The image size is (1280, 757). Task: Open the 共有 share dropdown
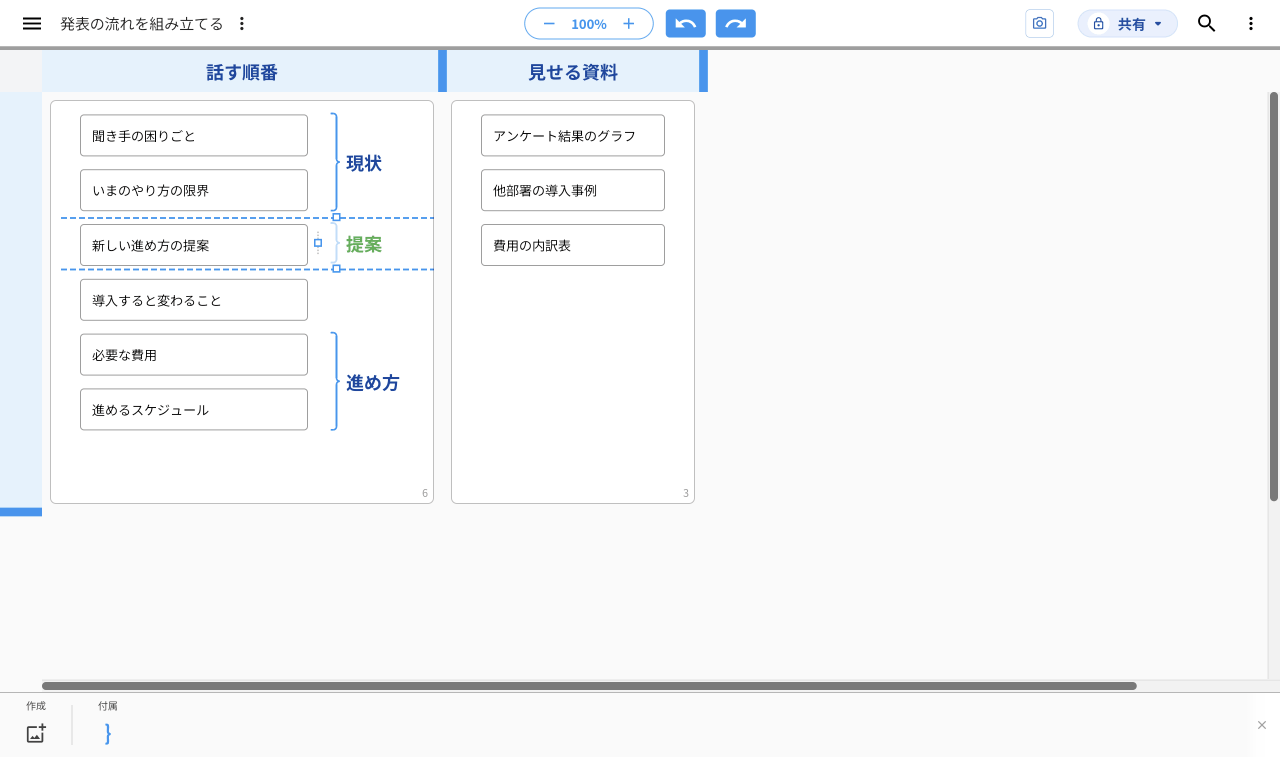[1127, 23]
